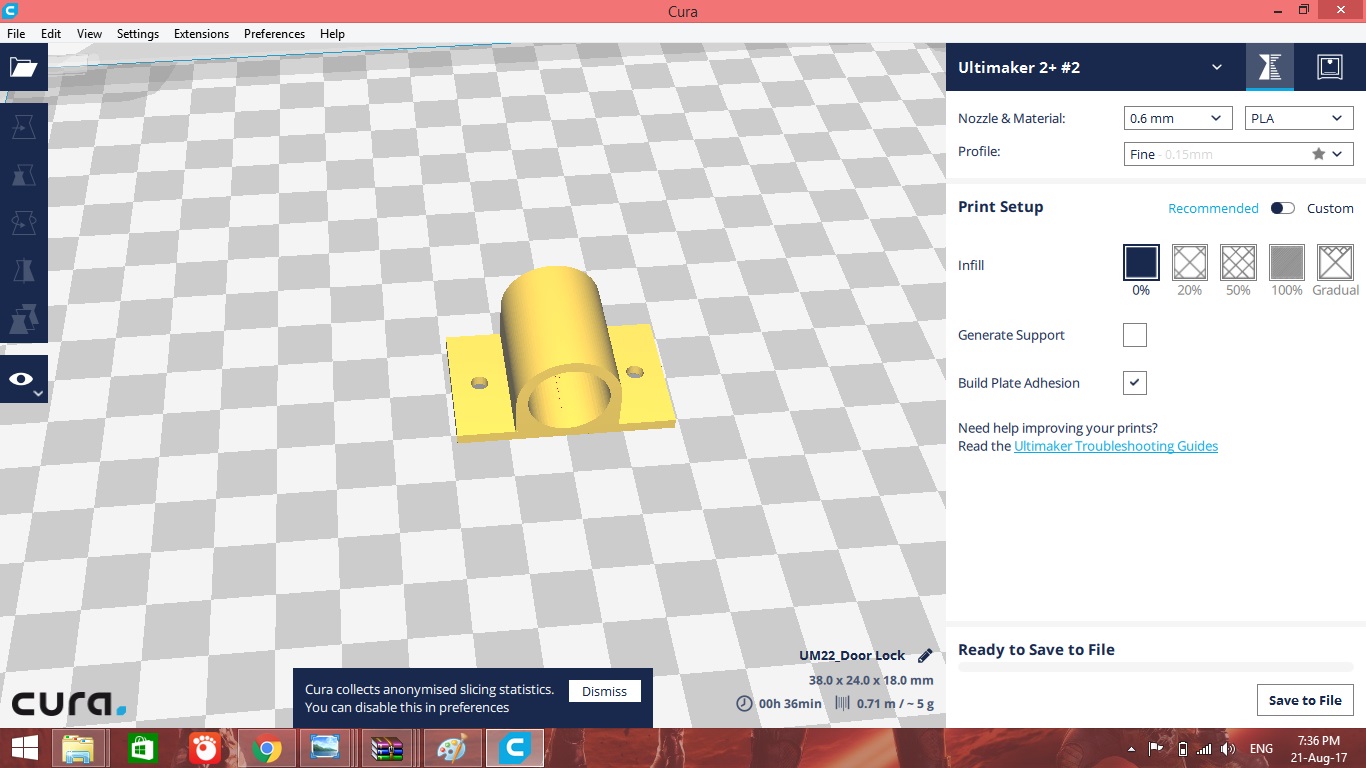Enable the Generate Support checkbox

tap(1134, 335)
